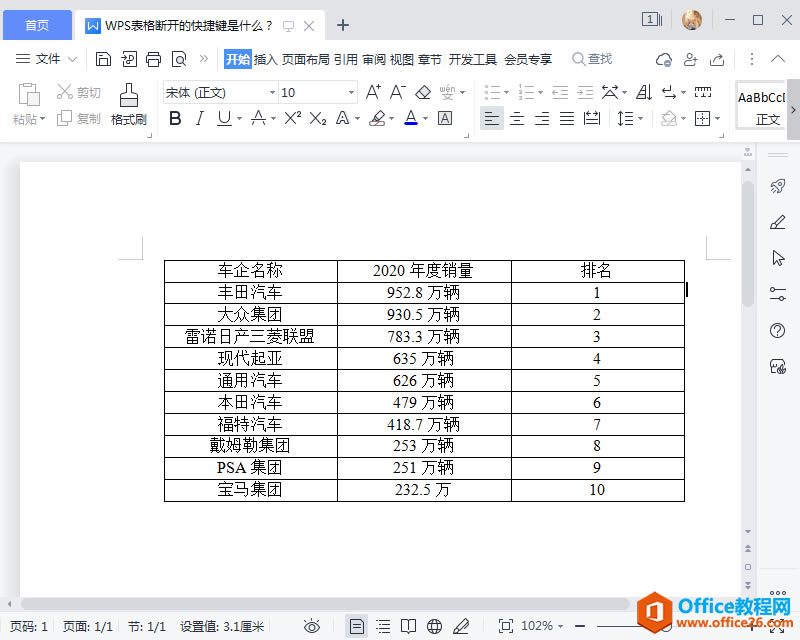Click the selection arrow icon in sidebar
800x640 pixels.
coord(778,258)
